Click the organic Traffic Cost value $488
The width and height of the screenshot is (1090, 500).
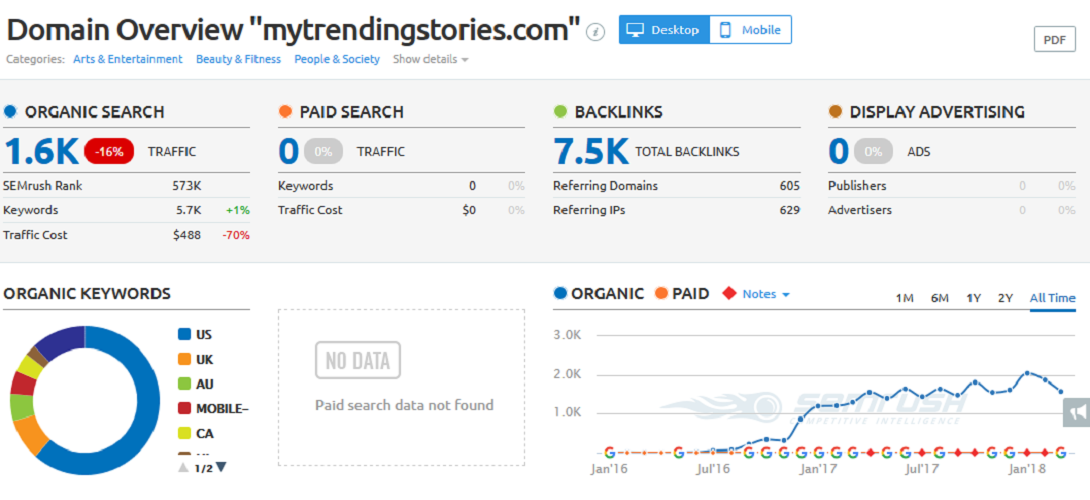tap(187, 234)
